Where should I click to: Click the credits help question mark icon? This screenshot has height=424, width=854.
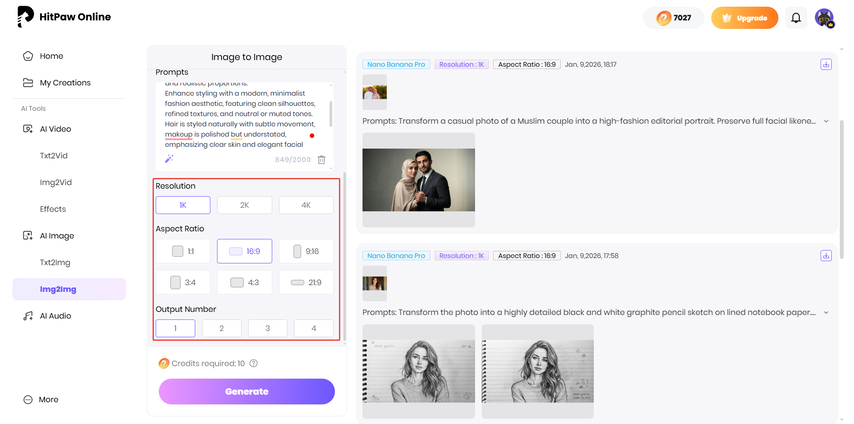point(254,364)
